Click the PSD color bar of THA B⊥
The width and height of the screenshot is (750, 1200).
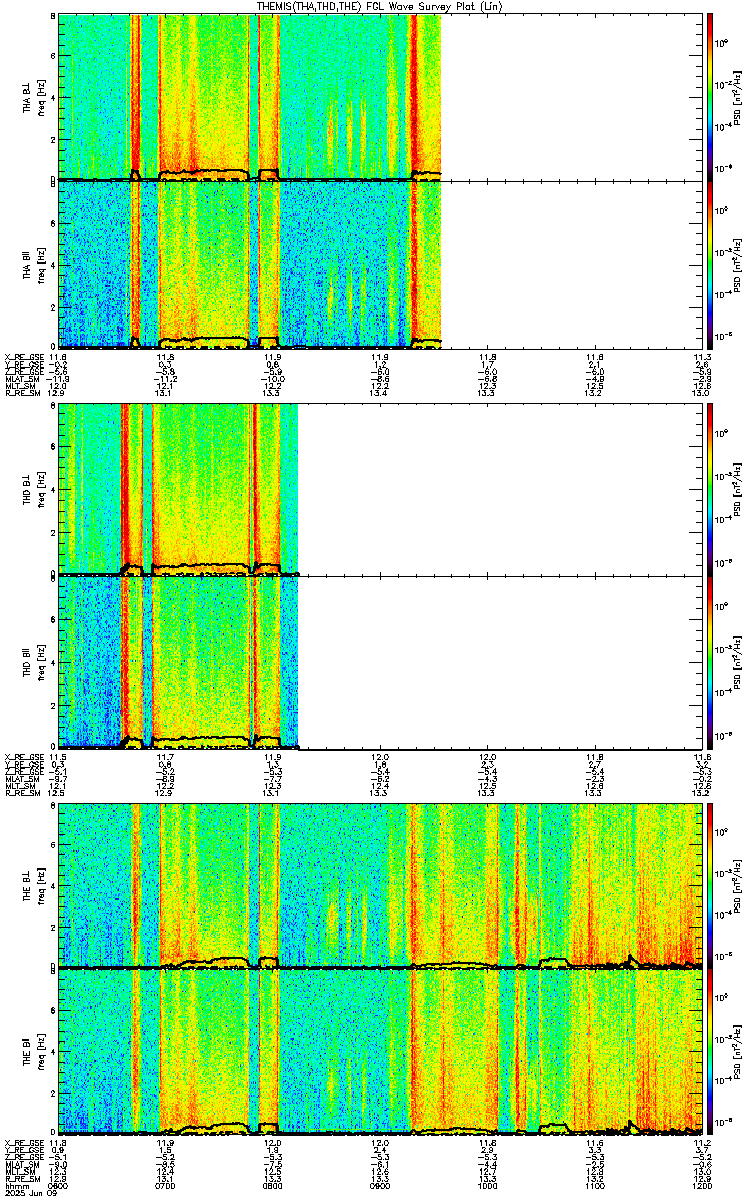(710, 97)
